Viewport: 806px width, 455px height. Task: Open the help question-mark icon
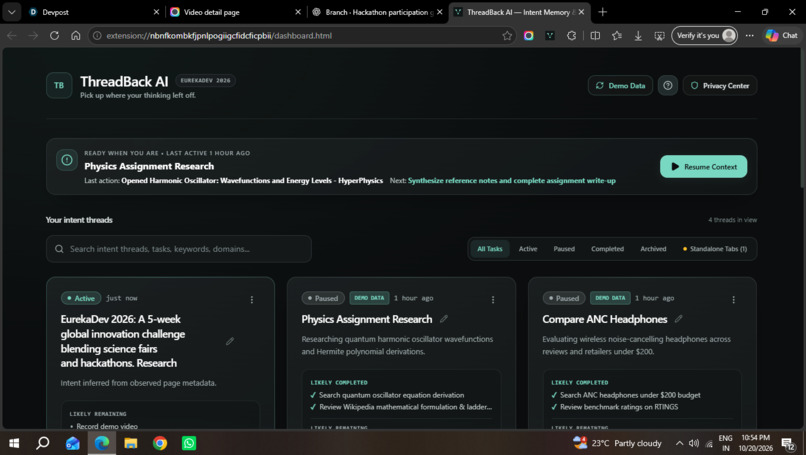(x=668, y=85)
